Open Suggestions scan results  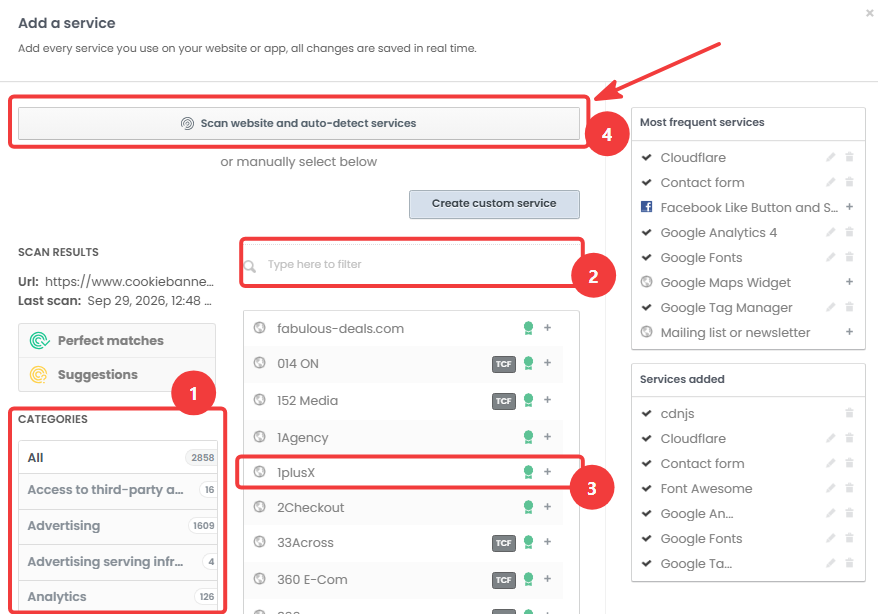pos(117,374)
